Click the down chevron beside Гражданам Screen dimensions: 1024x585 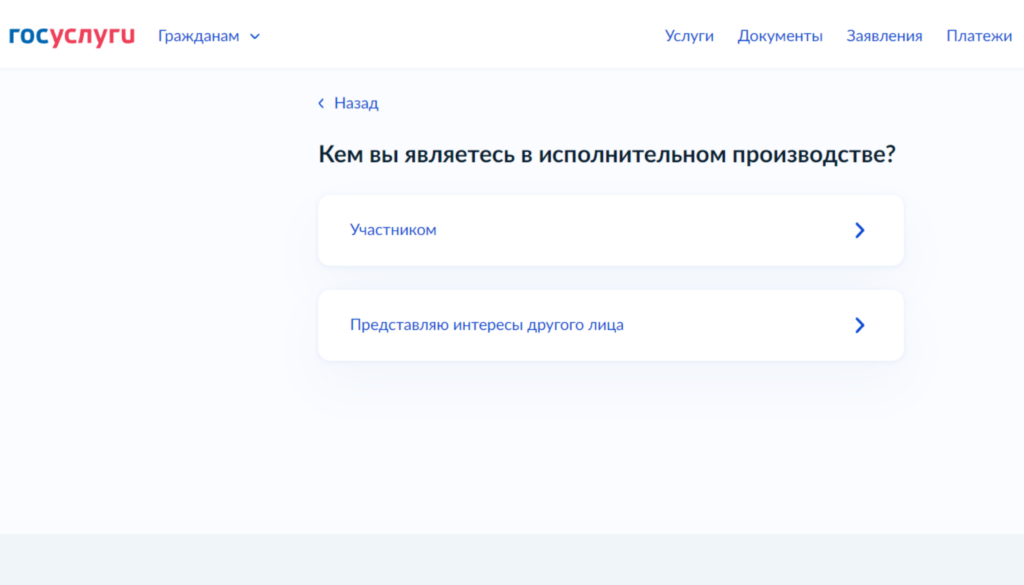(254, 37)
